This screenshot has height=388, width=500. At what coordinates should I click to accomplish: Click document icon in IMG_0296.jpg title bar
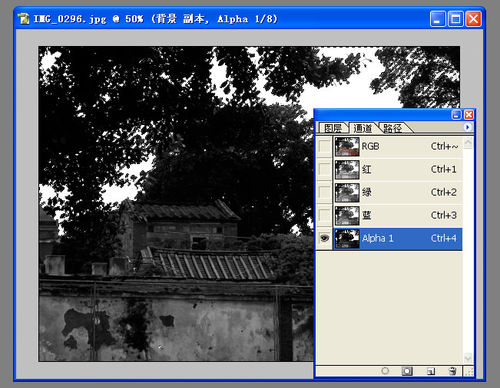(x=24, y=19)
